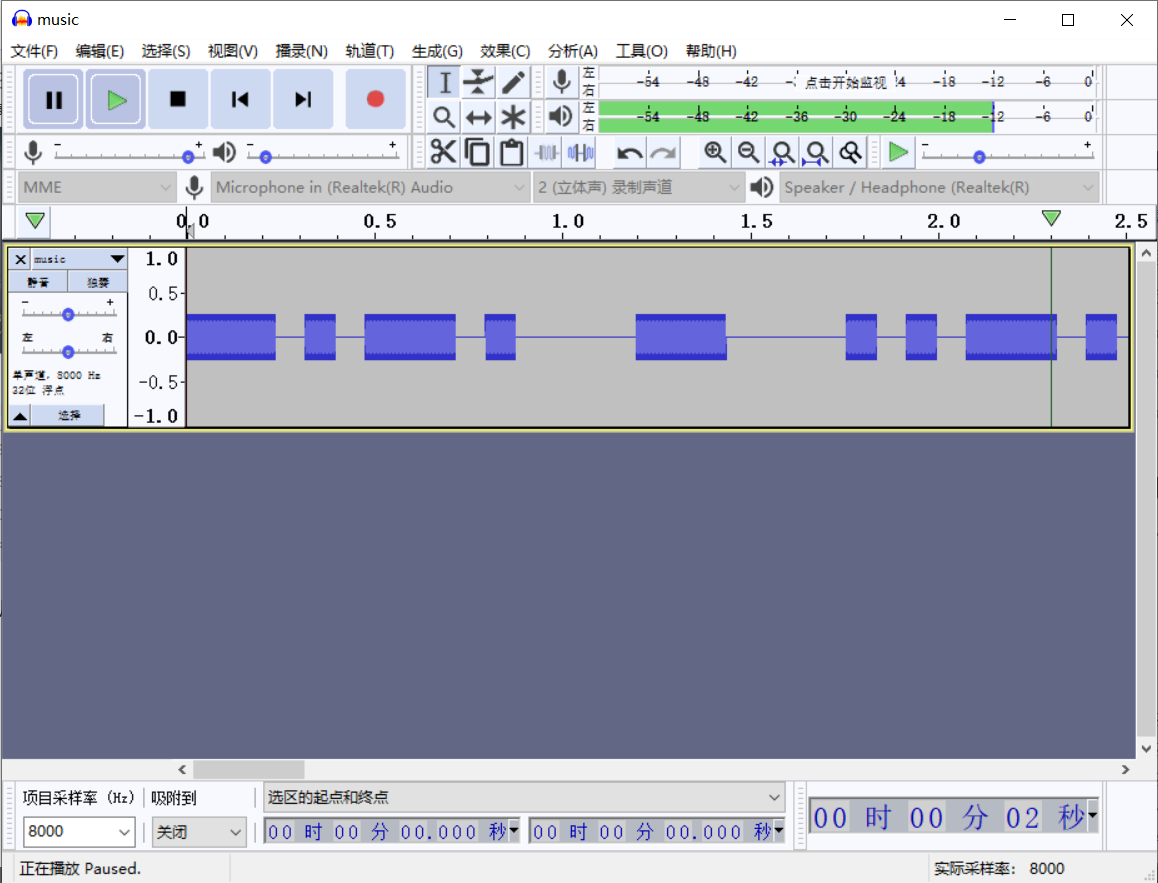
Task: Redo the last undone action
Action: (x=663, y=152)
